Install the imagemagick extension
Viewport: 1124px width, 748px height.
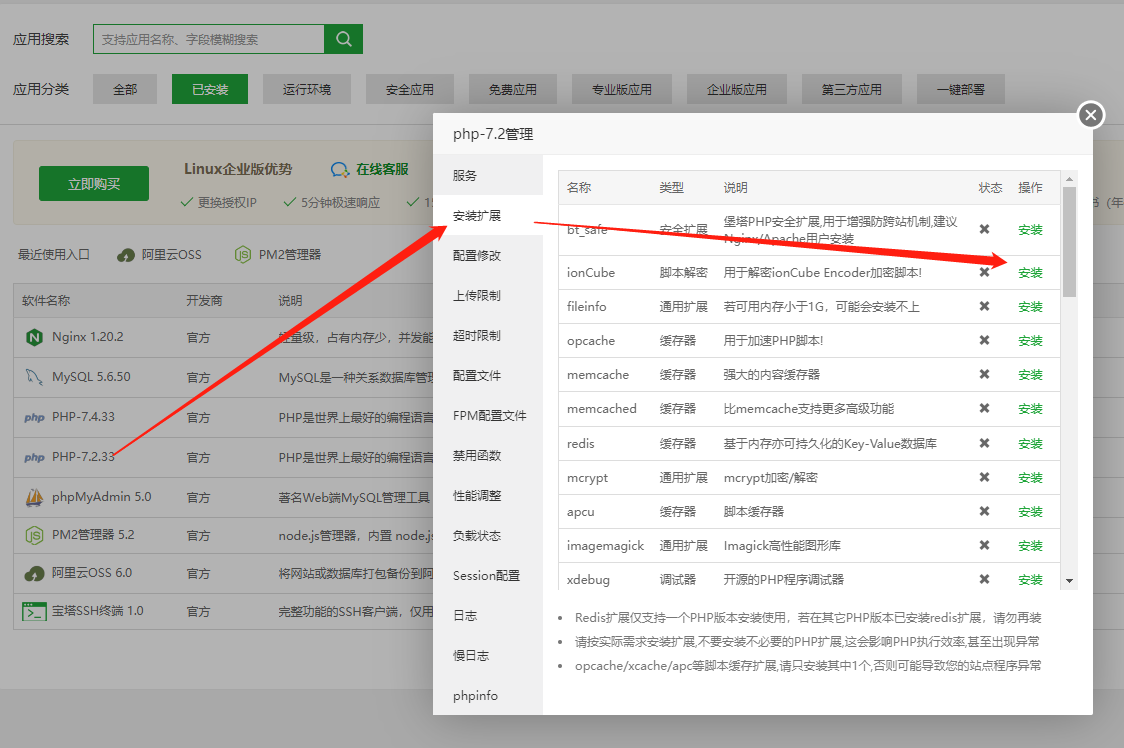tap(1030, 546)
